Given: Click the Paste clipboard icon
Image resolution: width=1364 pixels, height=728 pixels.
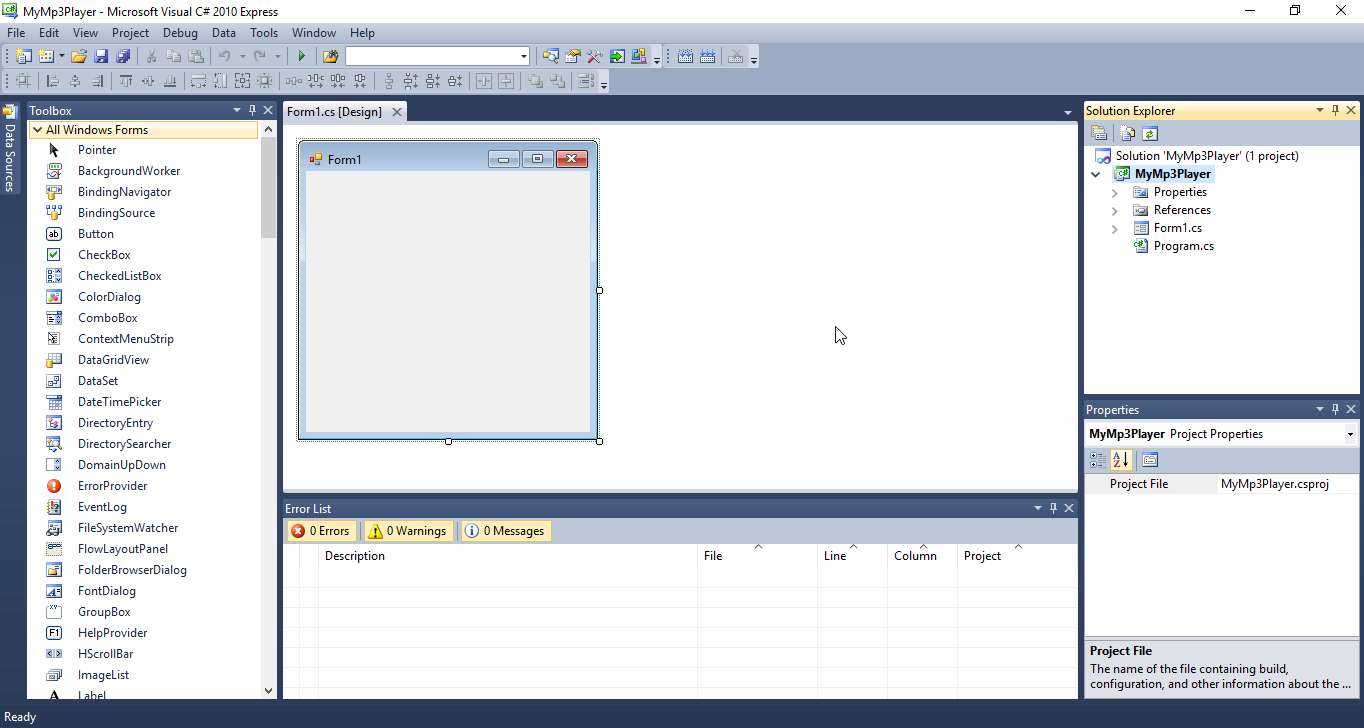Looking at the screenshot, I should point(195,56).
